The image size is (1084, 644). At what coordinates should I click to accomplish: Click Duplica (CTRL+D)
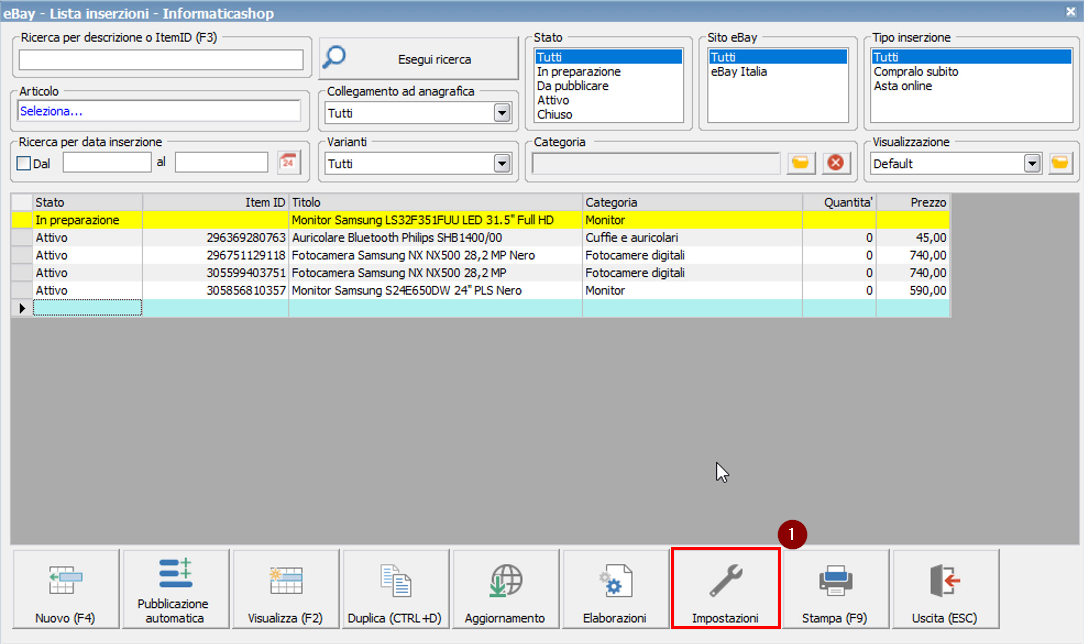395,589
